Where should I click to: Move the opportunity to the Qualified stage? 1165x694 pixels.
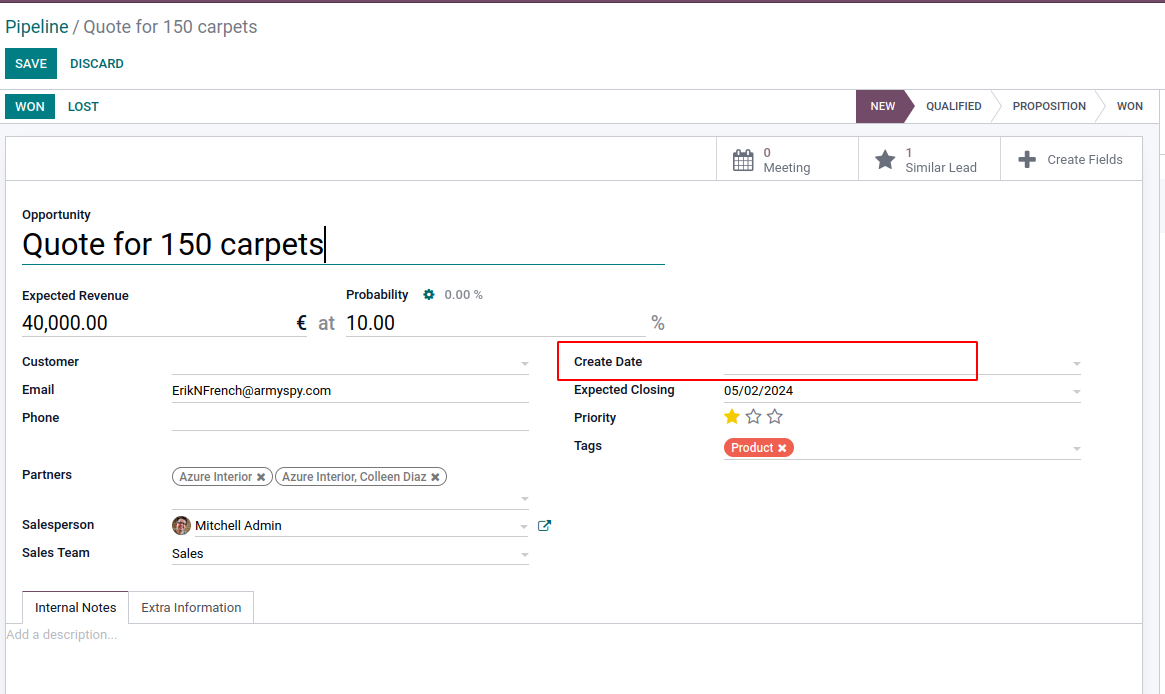point(953,106)
